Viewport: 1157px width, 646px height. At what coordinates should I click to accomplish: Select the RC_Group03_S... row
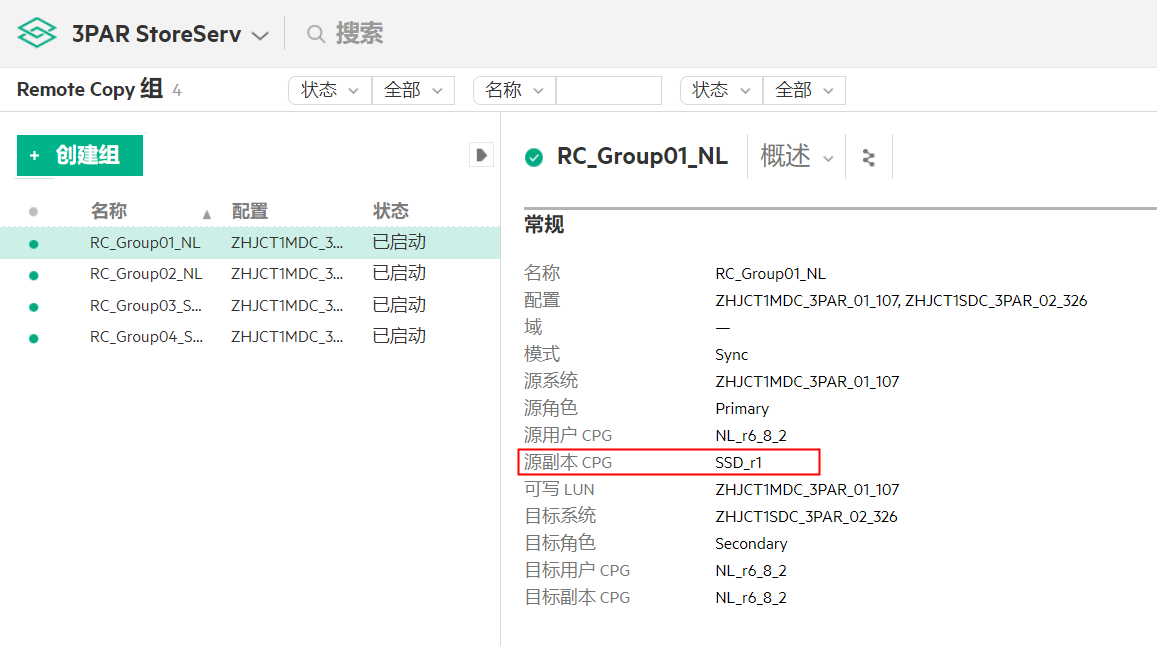(250, 306)
